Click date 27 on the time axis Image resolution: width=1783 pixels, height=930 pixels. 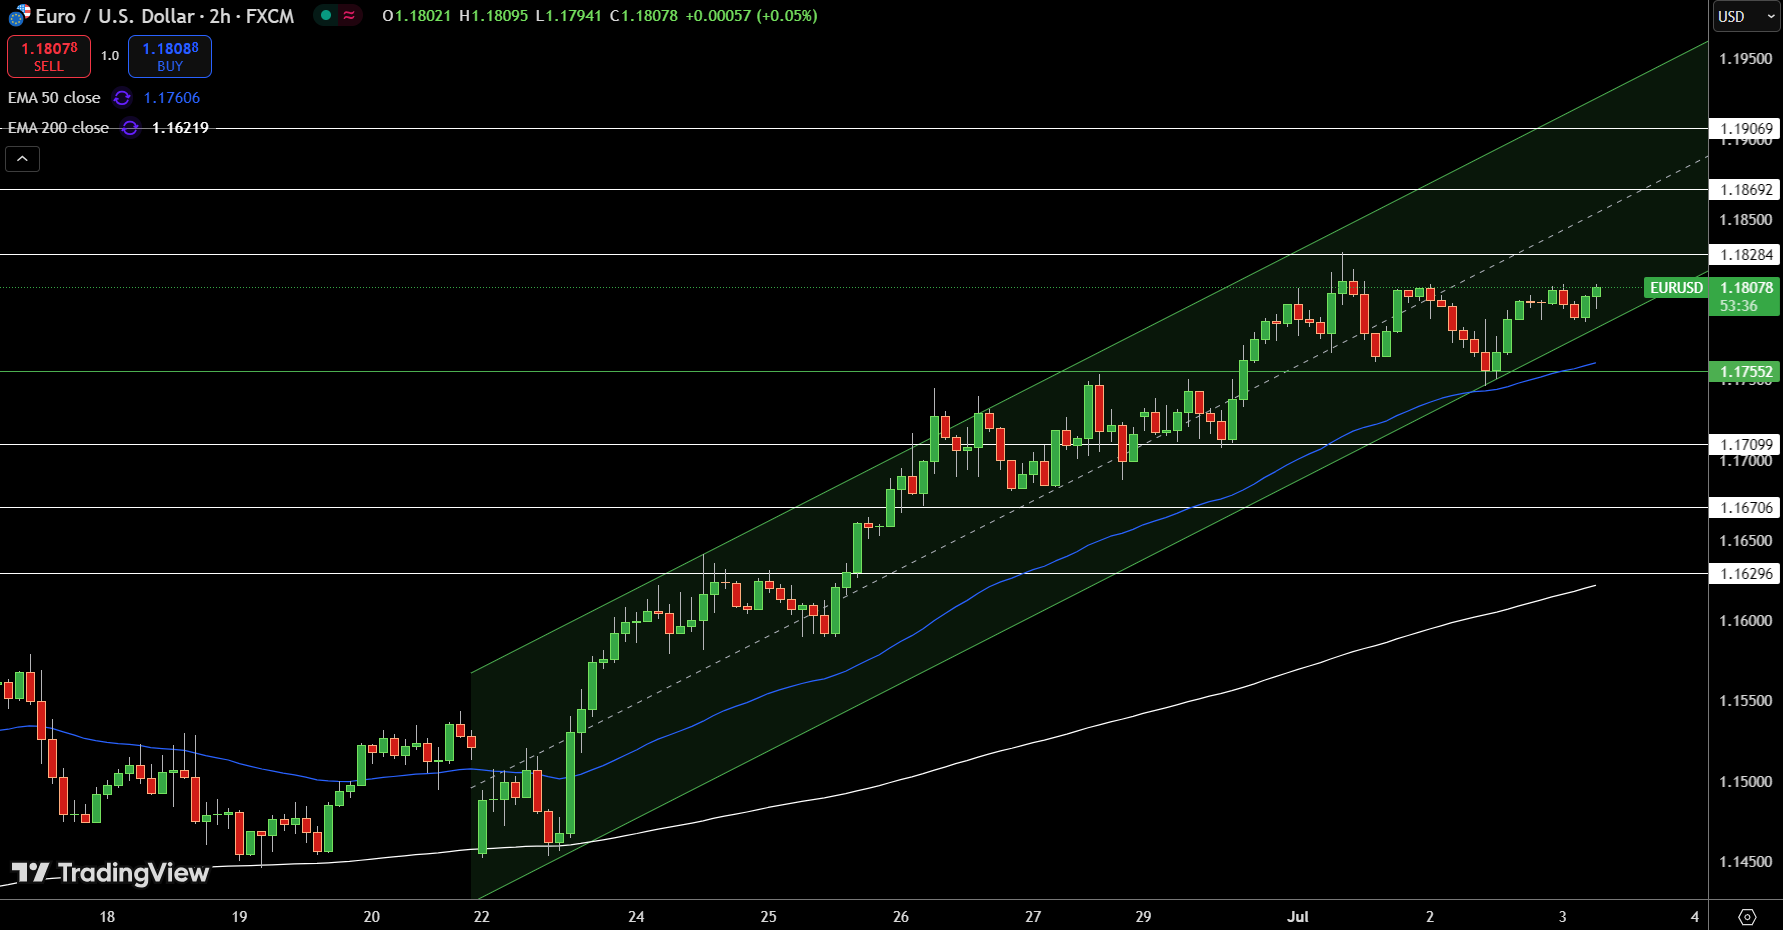1033,916
